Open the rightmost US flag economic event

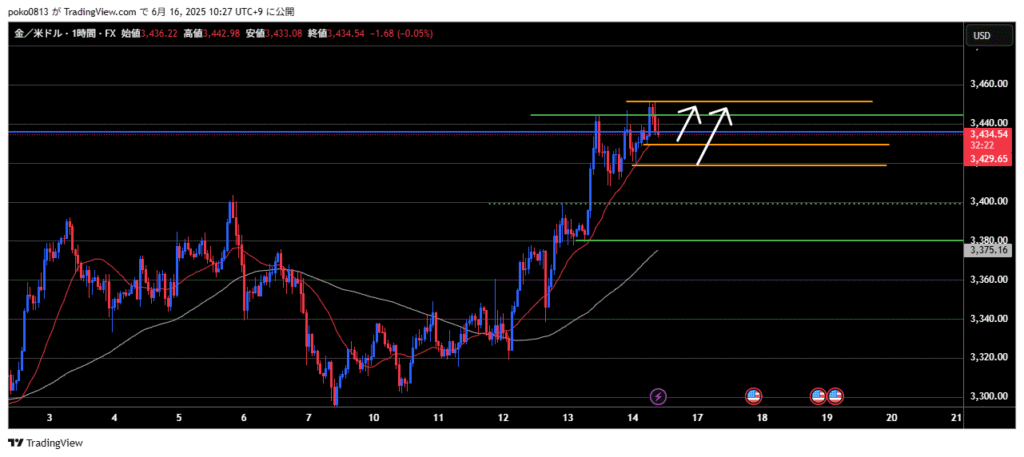point(835,397)
